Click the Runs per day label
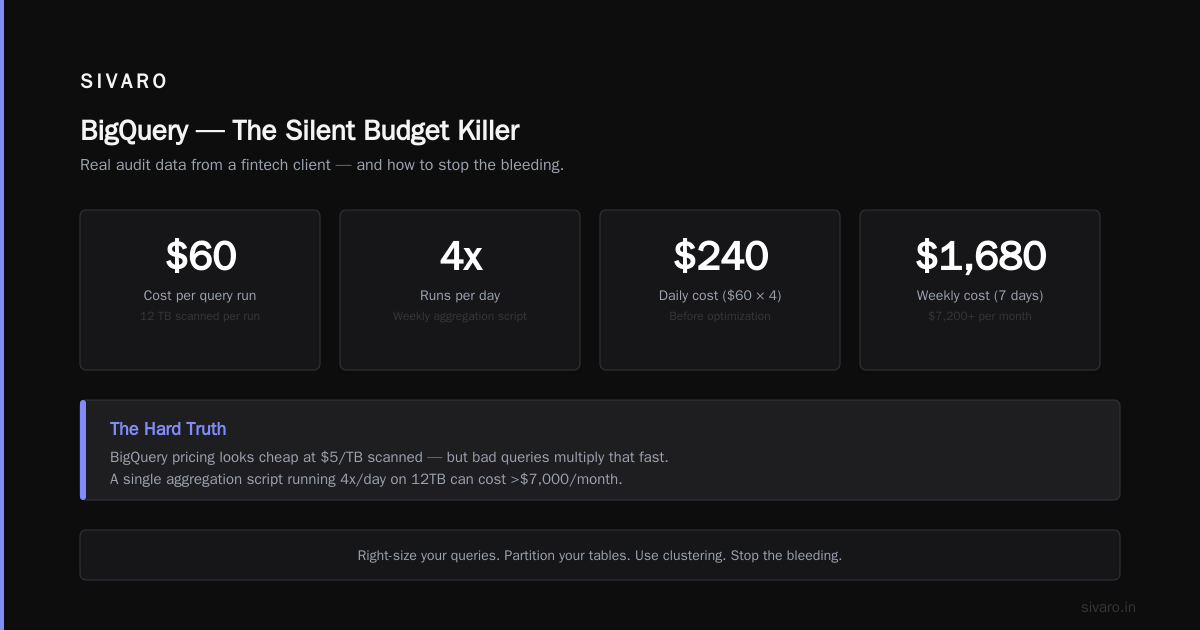 click(x=460, y=296)
